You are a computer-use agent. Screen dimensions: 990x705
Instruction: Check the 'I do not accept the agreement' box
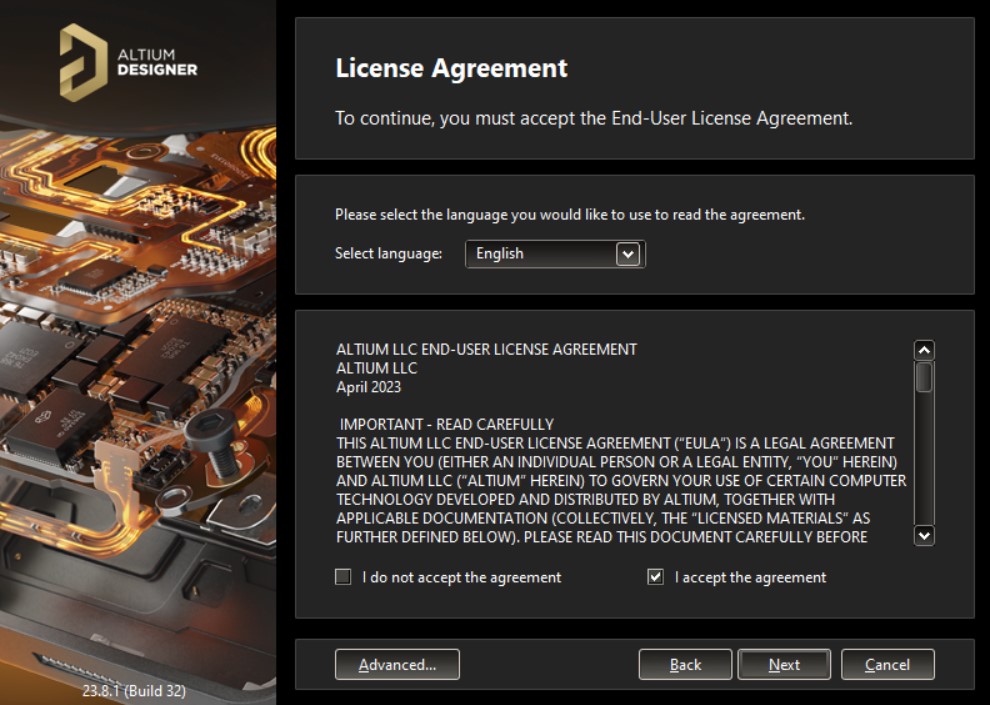[344, 577]
